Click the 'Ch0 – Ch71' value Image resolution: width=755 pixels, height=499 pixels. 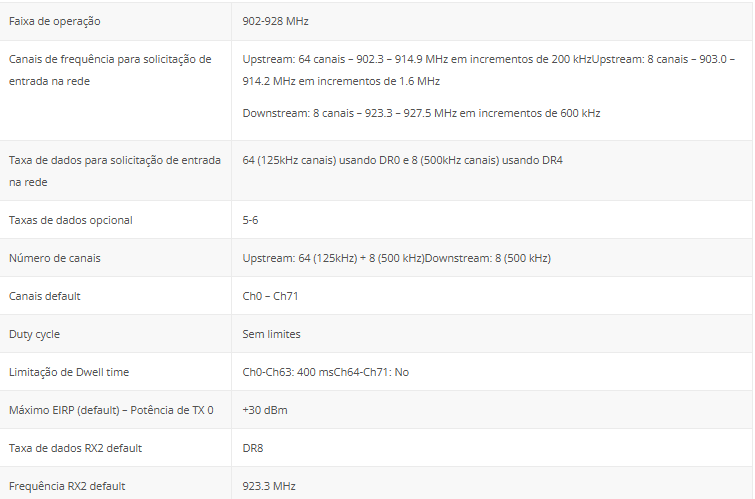[x=272, y=296]
